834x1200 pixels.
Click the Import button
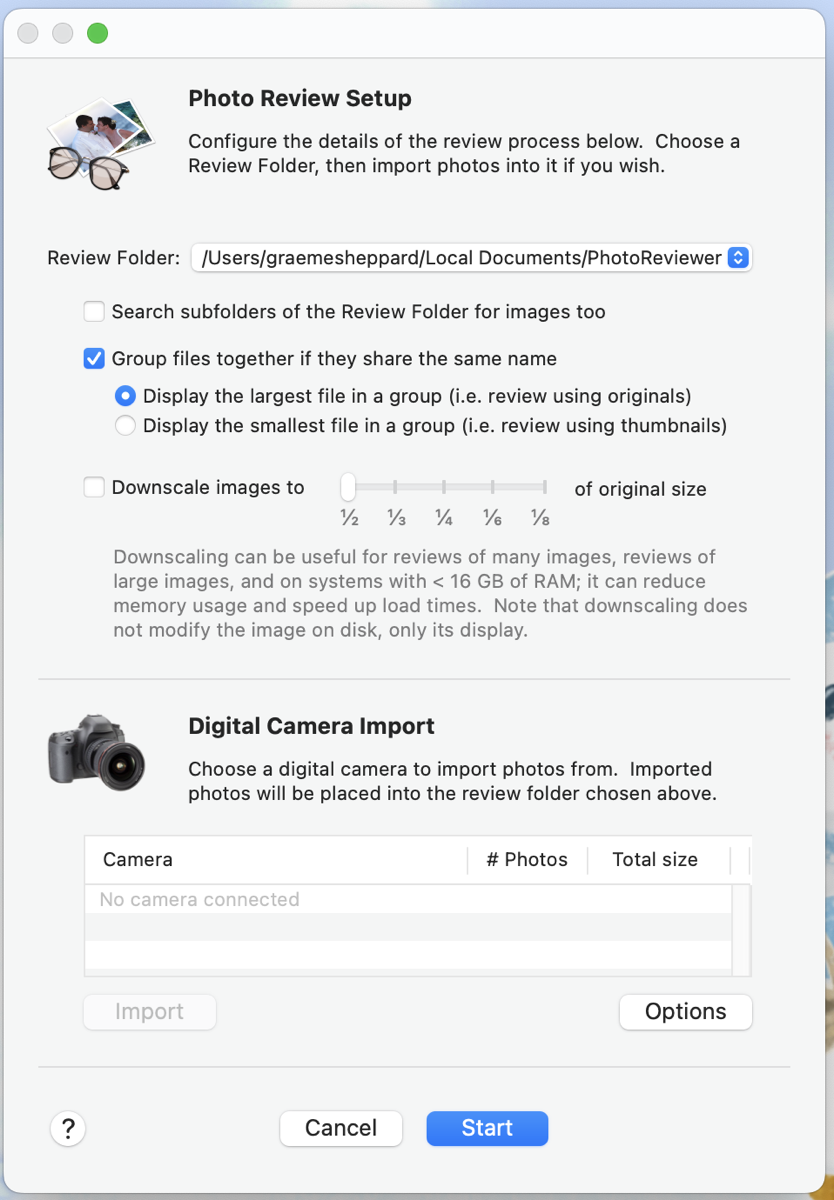click(149, 1012)
